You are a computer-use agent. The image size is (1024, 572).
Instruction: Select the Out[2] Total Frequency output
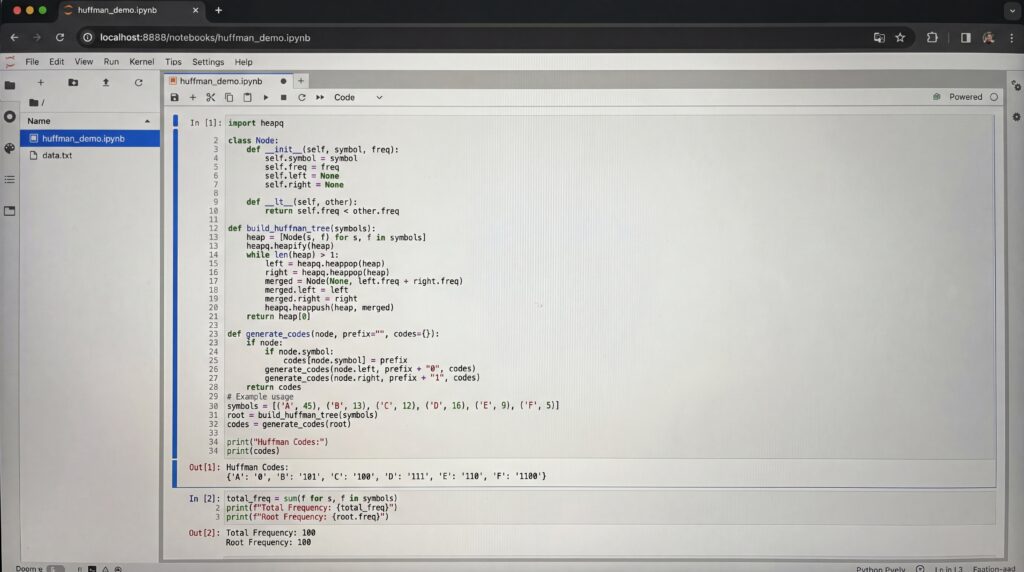point(270,537)
